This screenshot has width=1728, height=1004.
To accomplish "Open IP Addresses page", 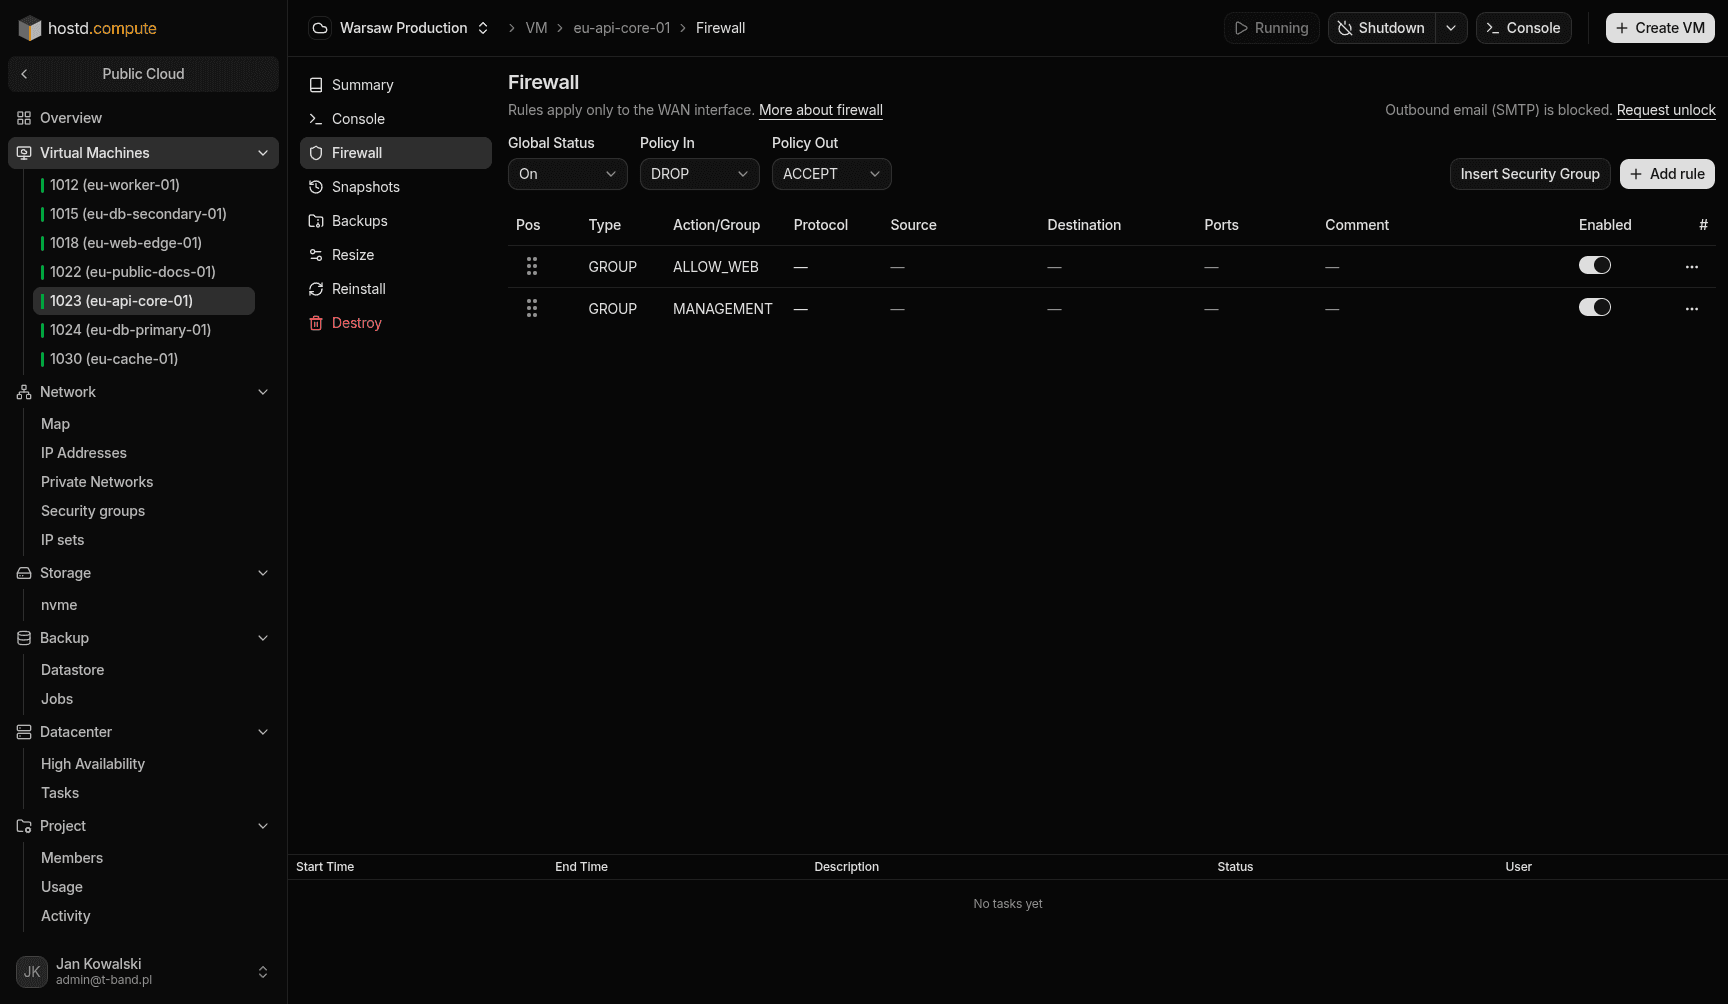I will pos(84,453).
